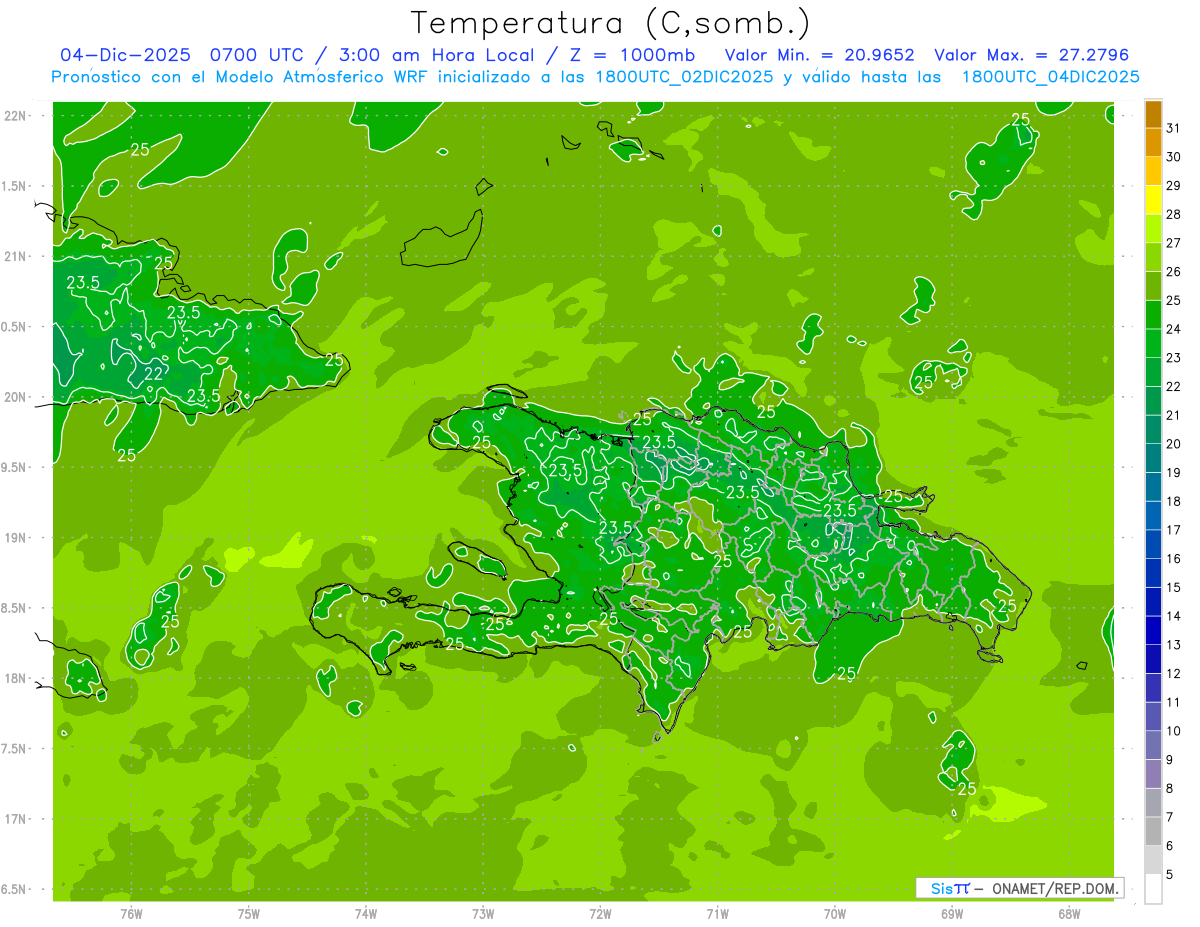Click the orange-brown swatch between 30 and 31
This screenshot has height=927, width=1200.
coord(1153,143)
